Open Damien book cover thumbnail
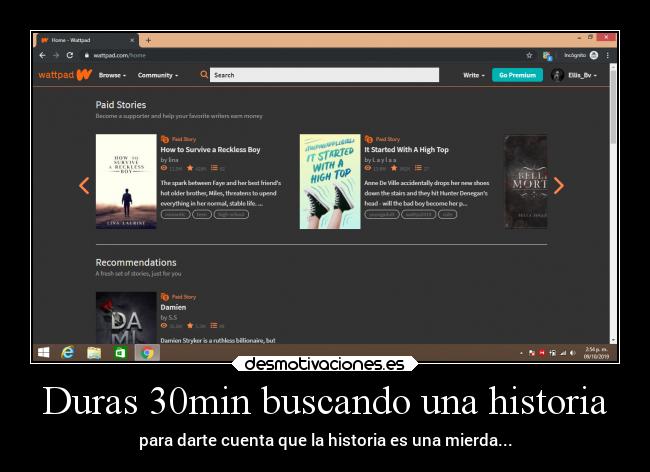Screen dimensions: 650x472 [x=126, y=317]
